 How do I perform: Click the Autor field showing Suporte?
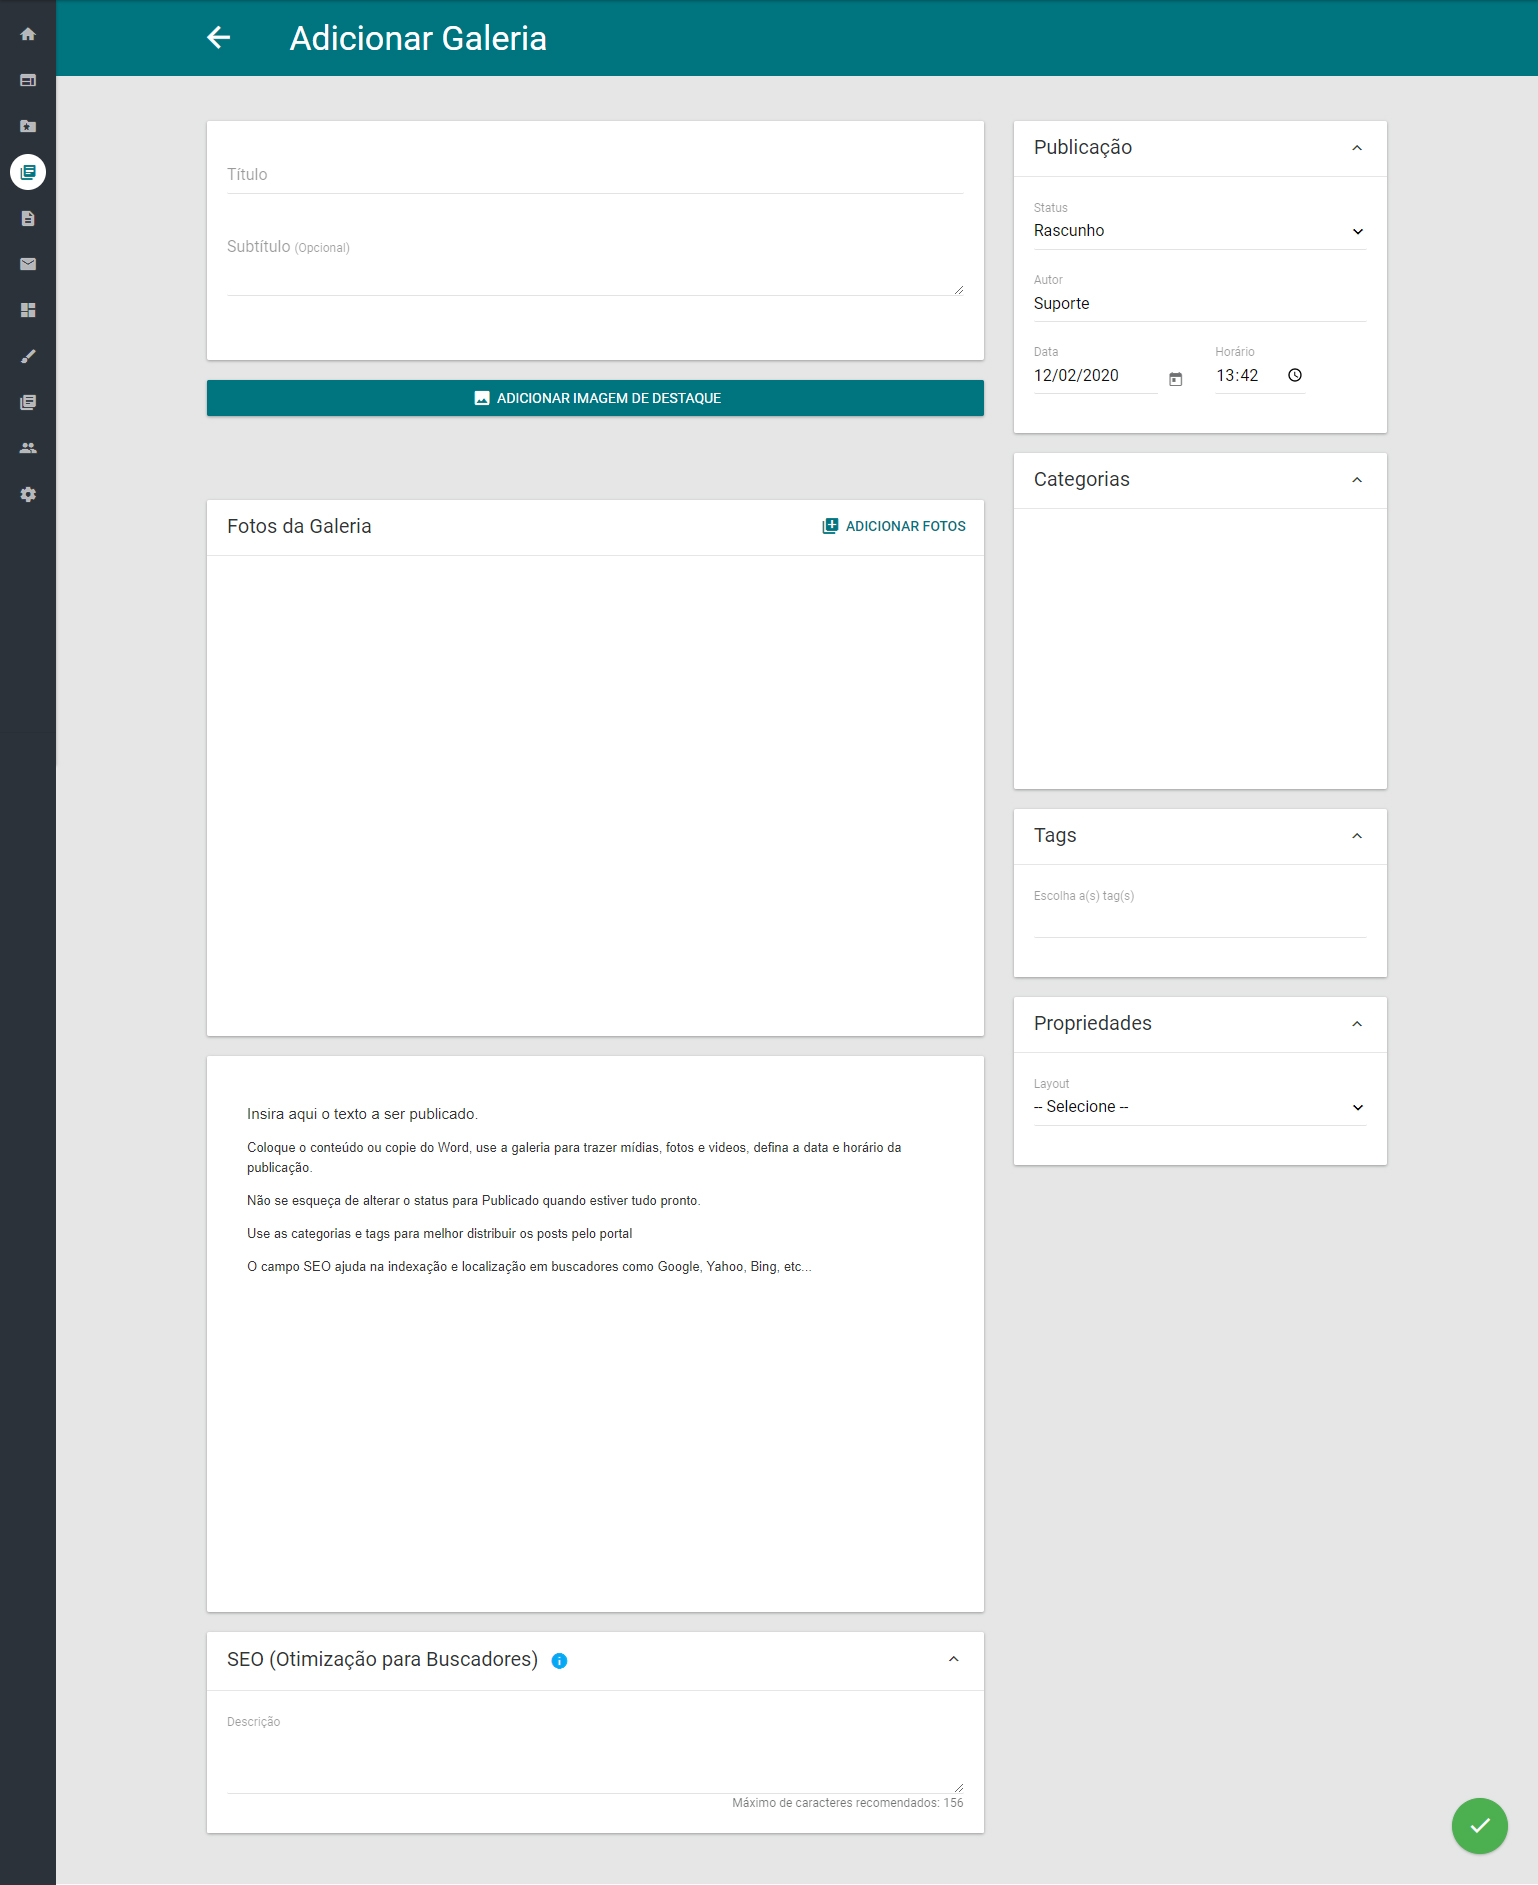coord(1200,304)
